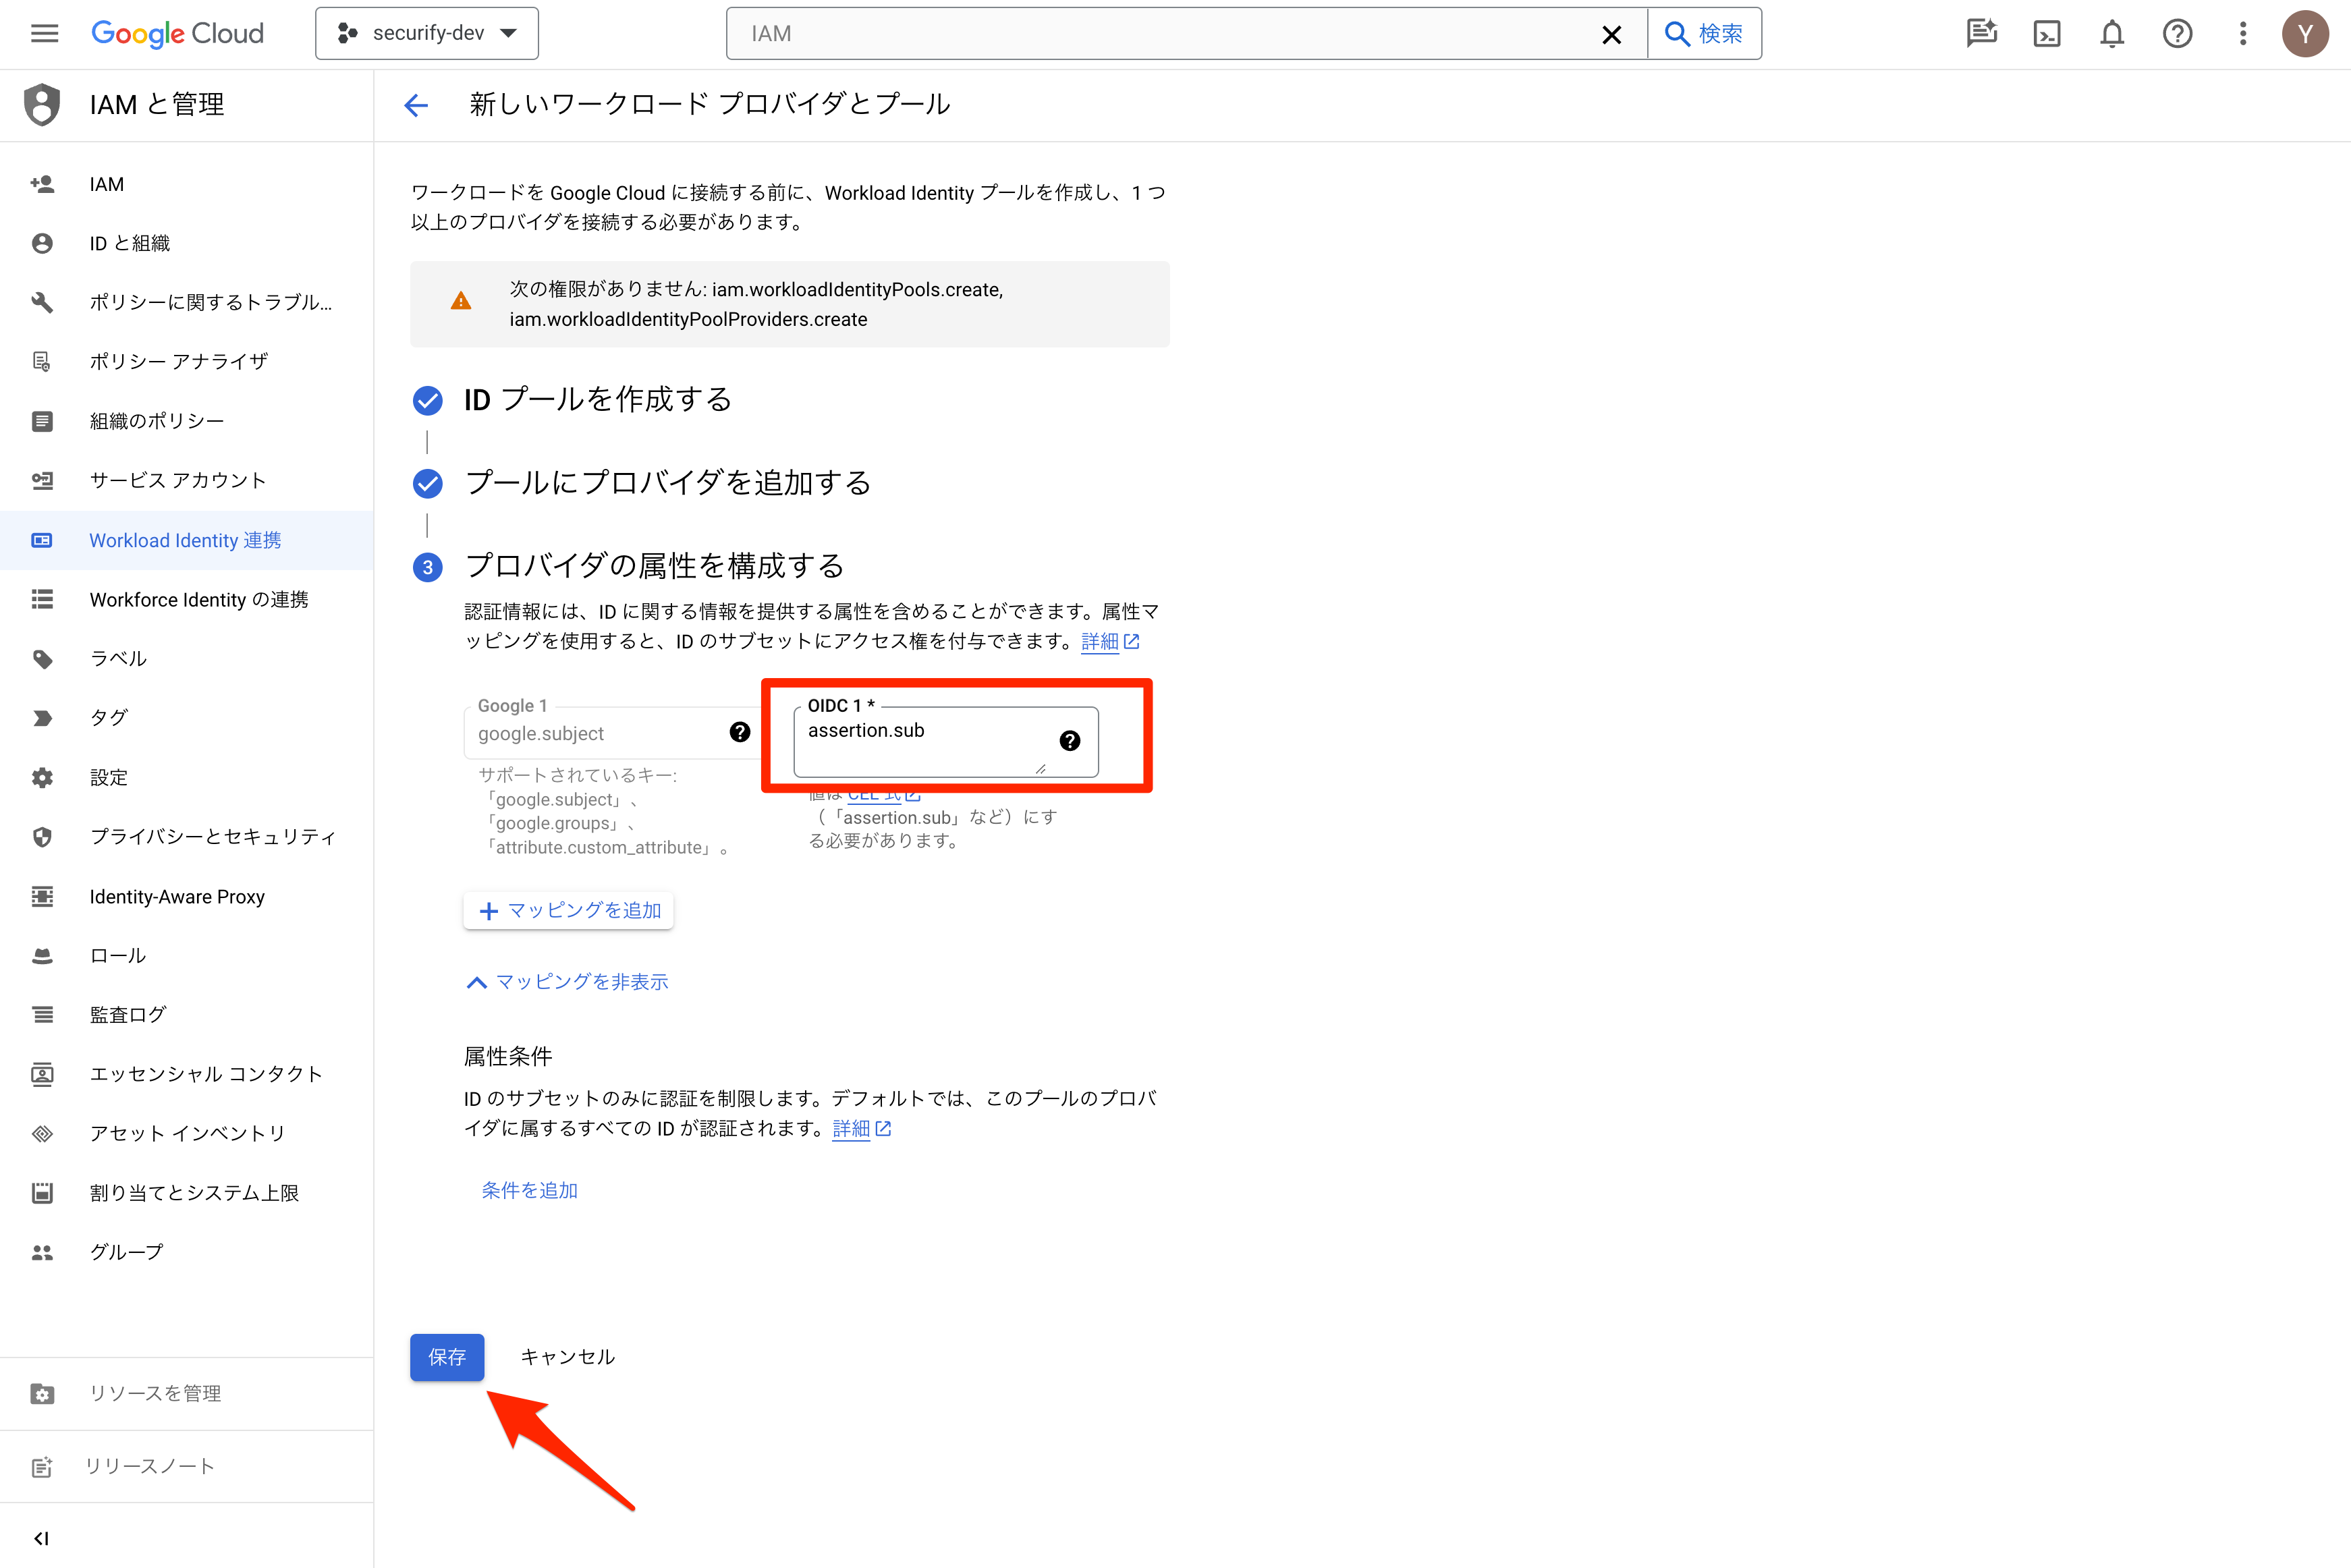Click the user account avatar Y
Screen dimensions: 2351x1568
[2305, 34]
